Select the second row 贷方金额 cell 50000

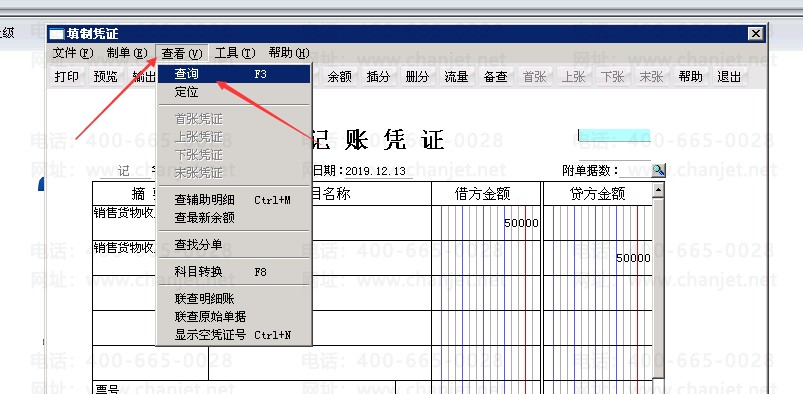click(x=598, y=258)
